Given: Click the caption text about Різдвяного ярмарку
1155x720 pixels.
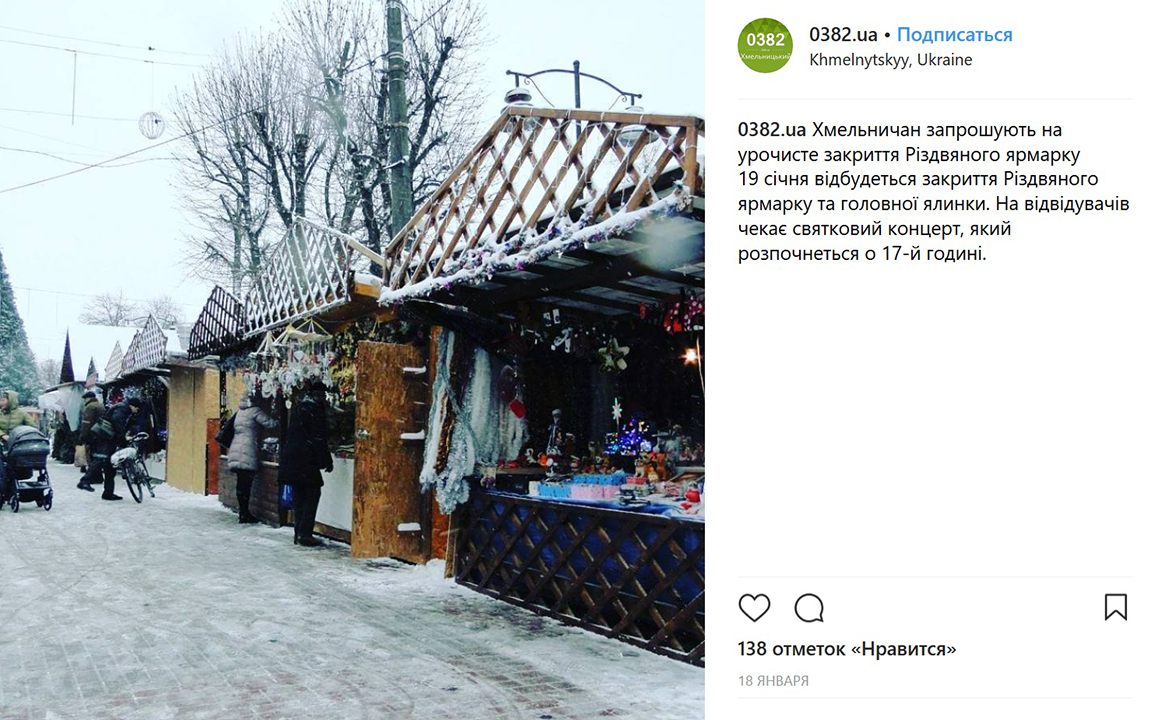Looking at the screenshot, I should pyautogui.click(x=933, y=192).
